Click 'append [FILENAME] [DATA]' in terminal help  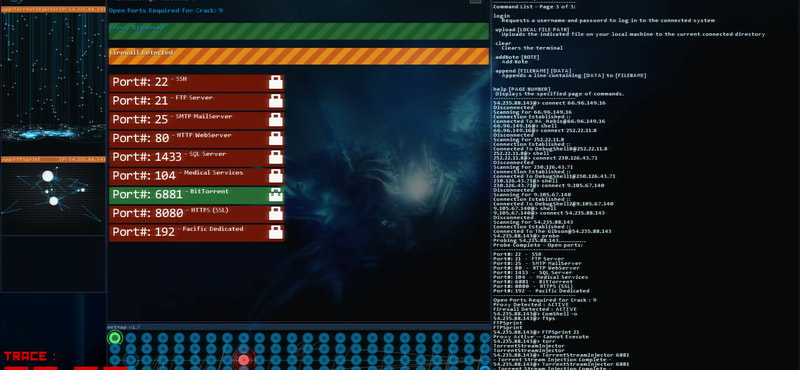533,71
